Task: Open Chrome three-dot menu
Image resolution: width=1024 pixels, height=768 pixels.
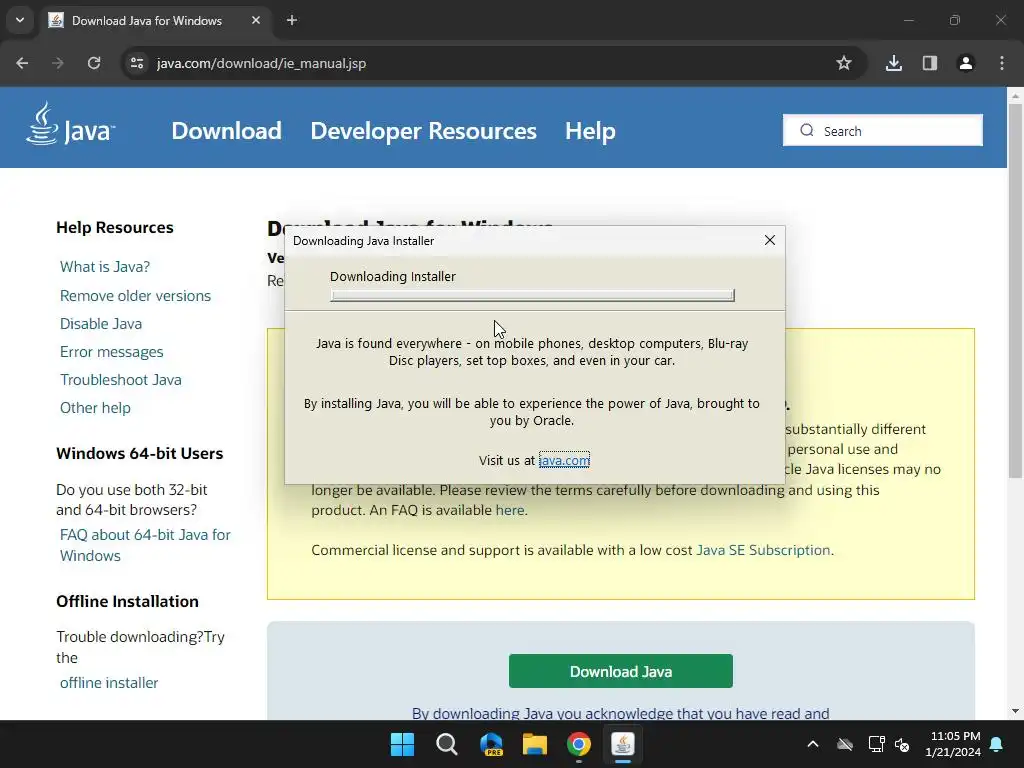Action: (x=1002, y=63)
